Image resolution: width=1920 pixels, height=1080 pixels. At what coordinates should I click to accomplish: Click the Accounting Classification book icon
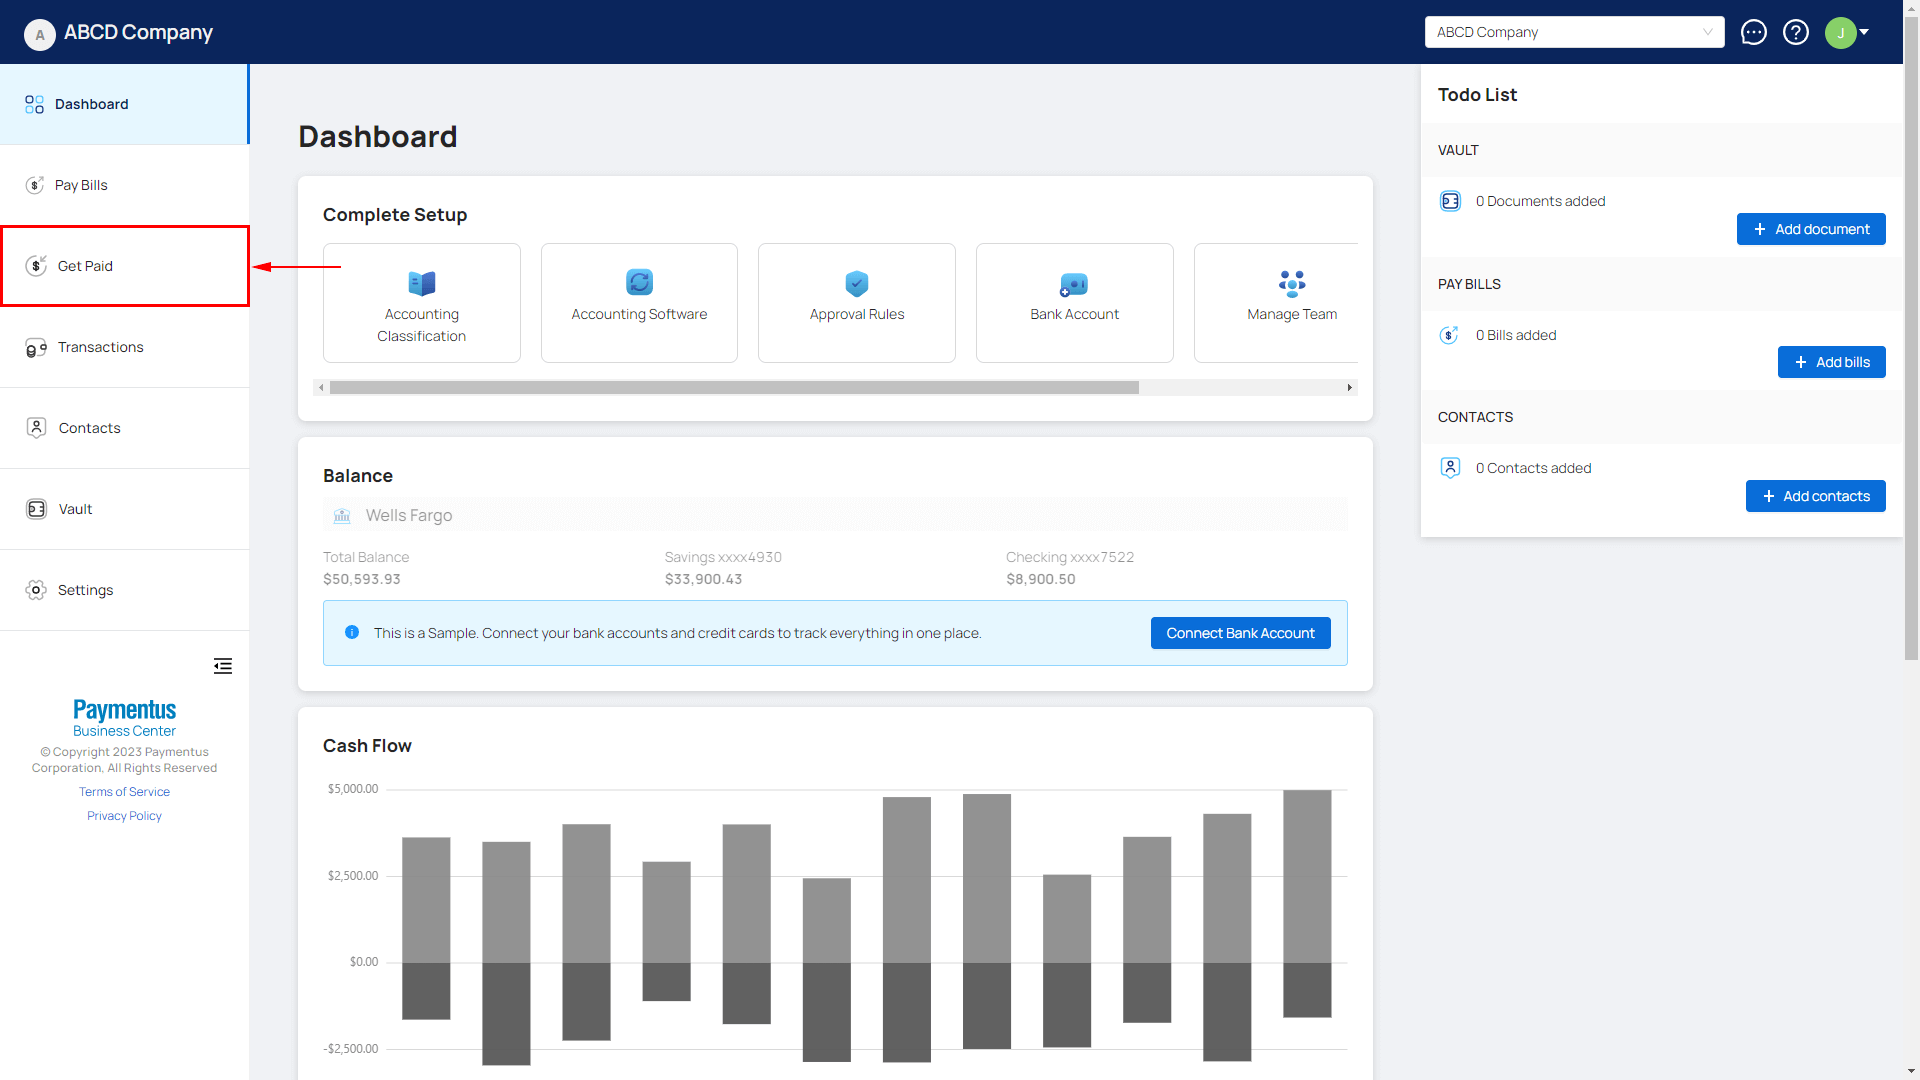[422, 283]
